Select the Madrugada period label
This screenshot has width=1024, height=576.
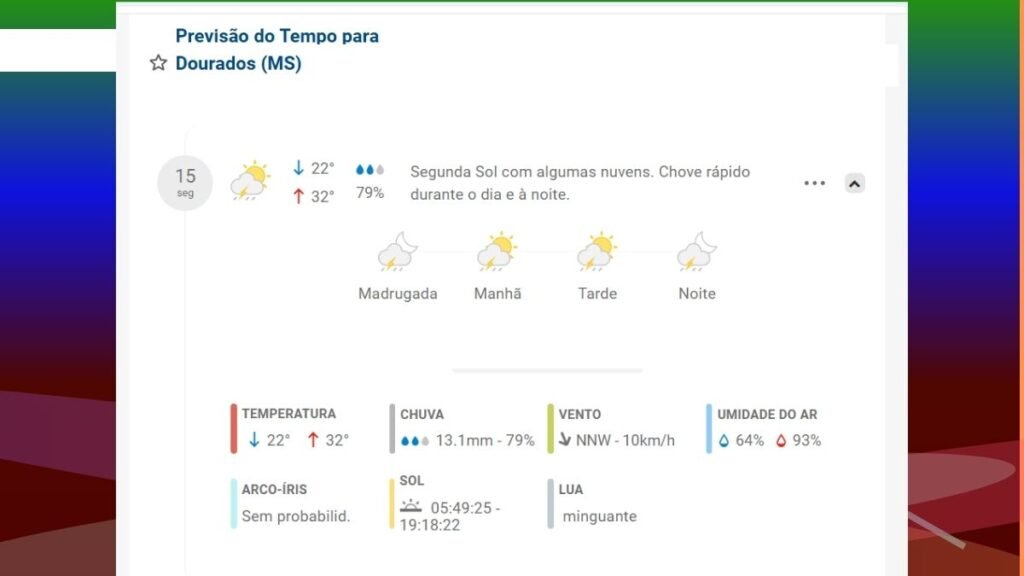397,294
